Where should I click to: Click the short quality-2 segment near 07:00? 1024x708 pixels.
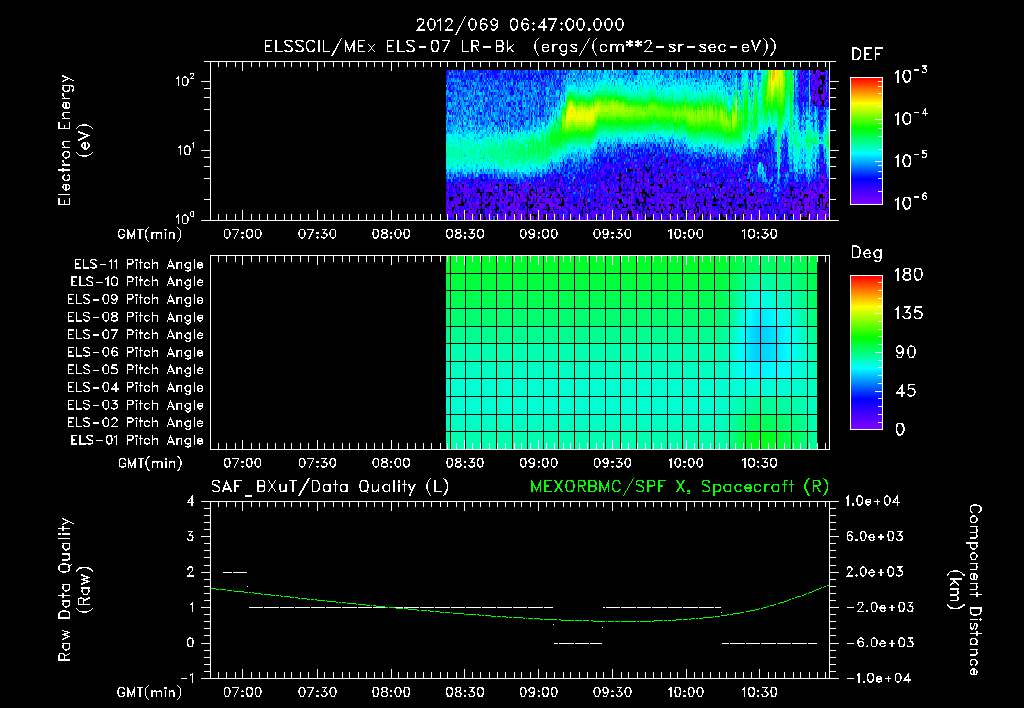pos(235,572)
